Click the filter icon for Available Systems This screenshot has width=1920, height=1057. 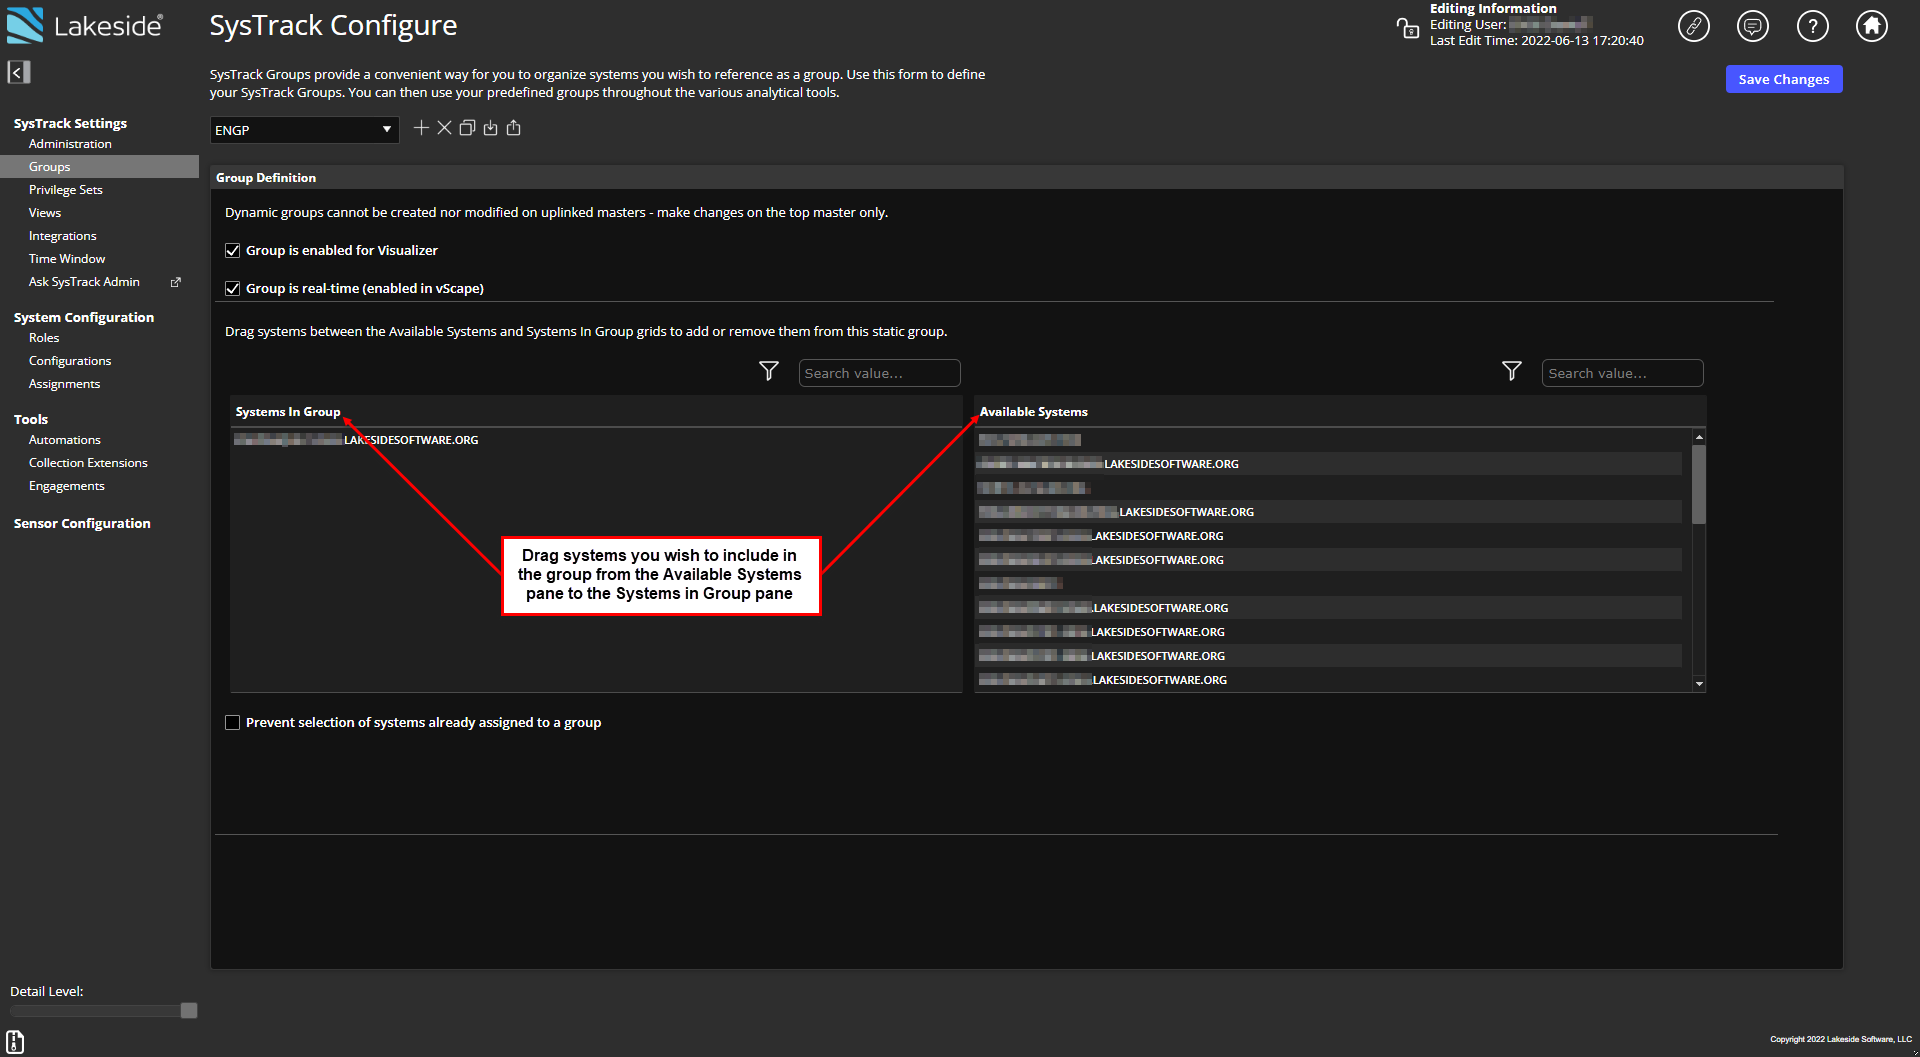(x=1512, y=372)
